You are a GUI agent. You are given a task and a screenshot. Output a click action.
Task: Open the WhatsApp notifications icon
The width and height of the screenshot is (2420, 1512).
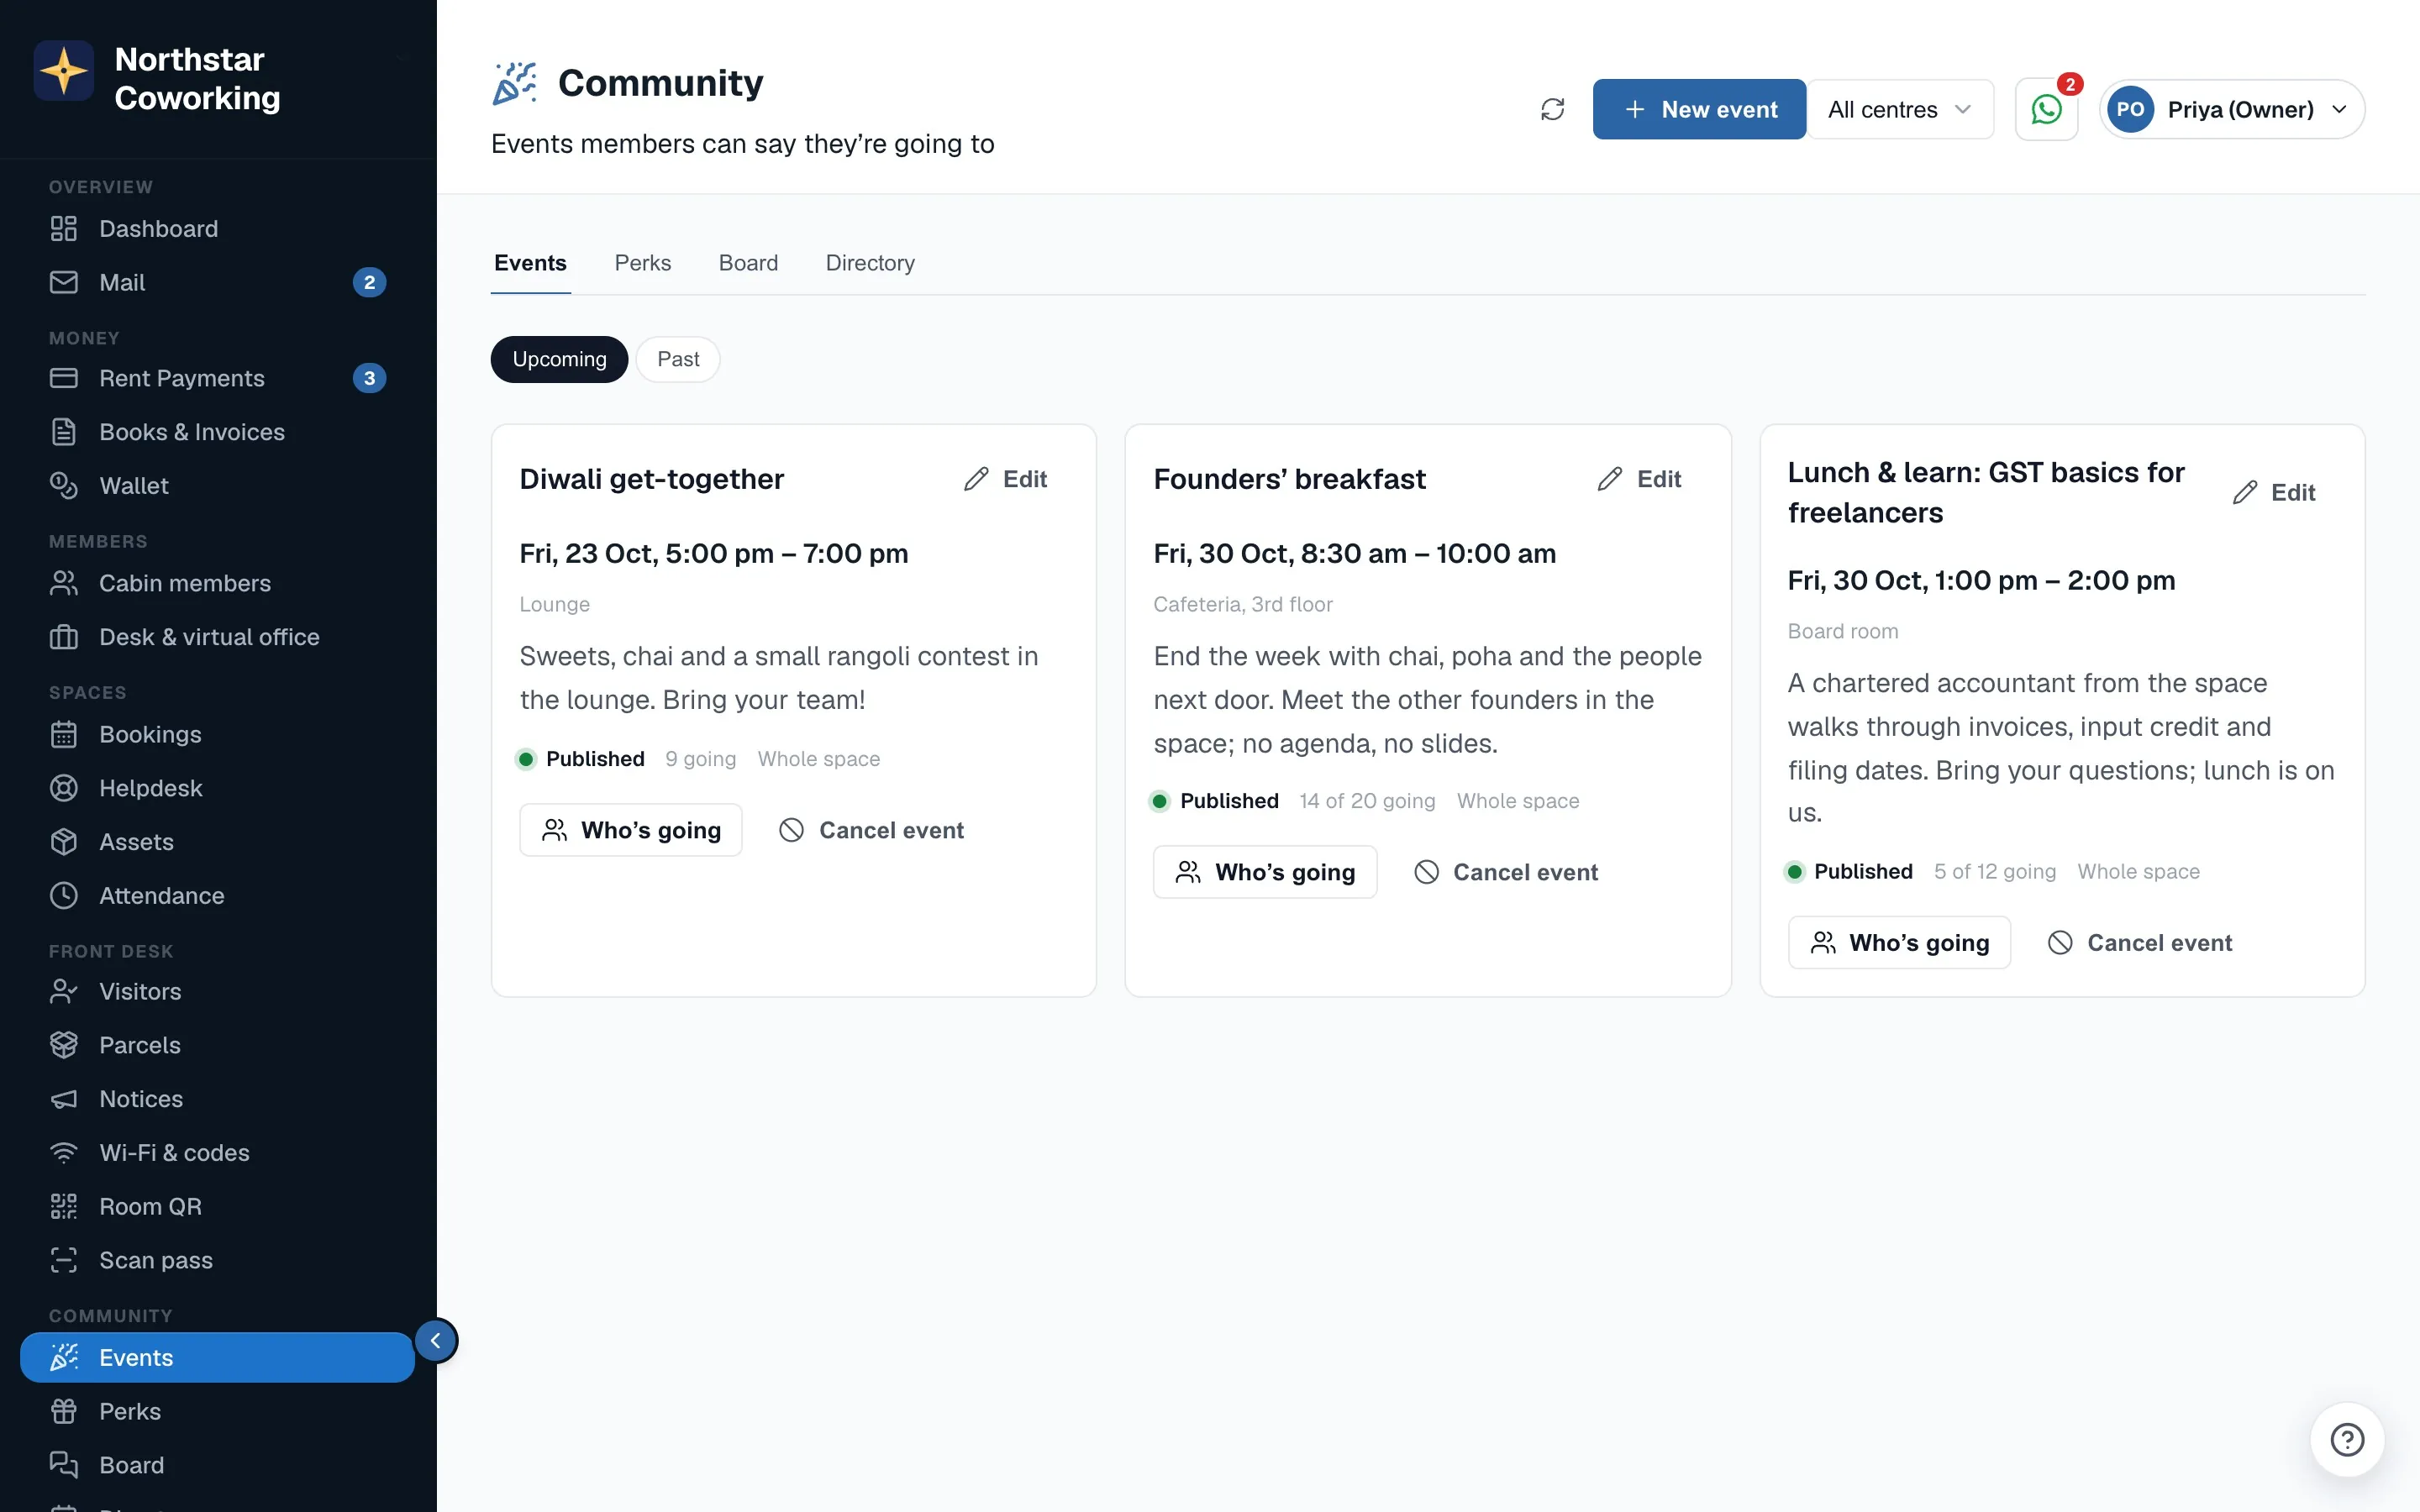click(x=2046, y=109)
